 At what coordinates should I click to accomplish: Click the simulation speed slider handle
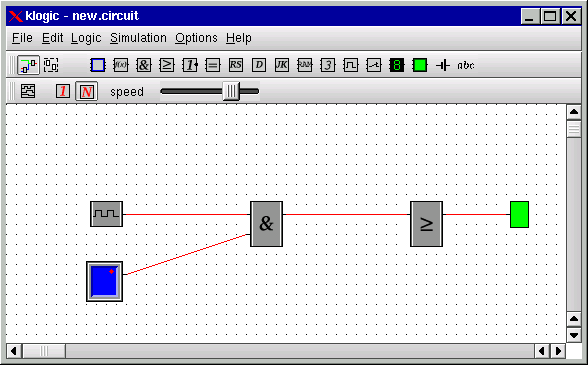click(231, 91)
